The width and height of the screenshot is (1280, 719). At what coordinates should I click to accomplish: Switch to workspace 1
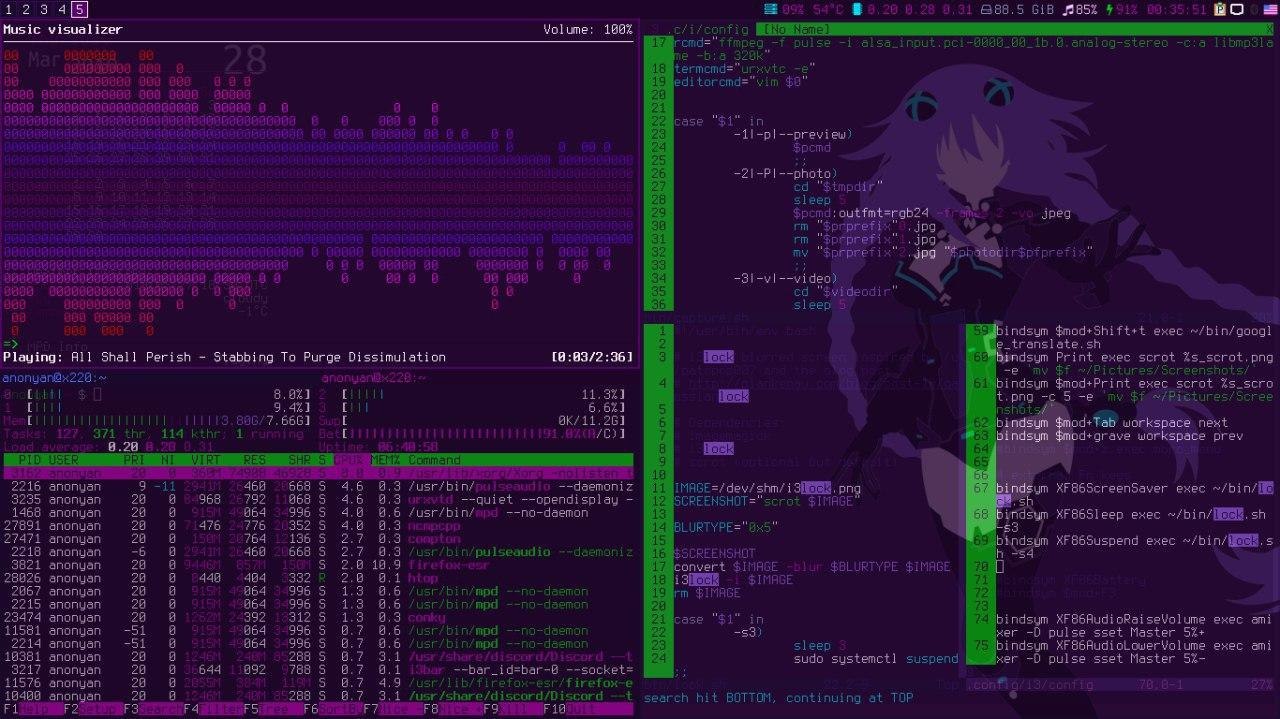tap(9, 9)
